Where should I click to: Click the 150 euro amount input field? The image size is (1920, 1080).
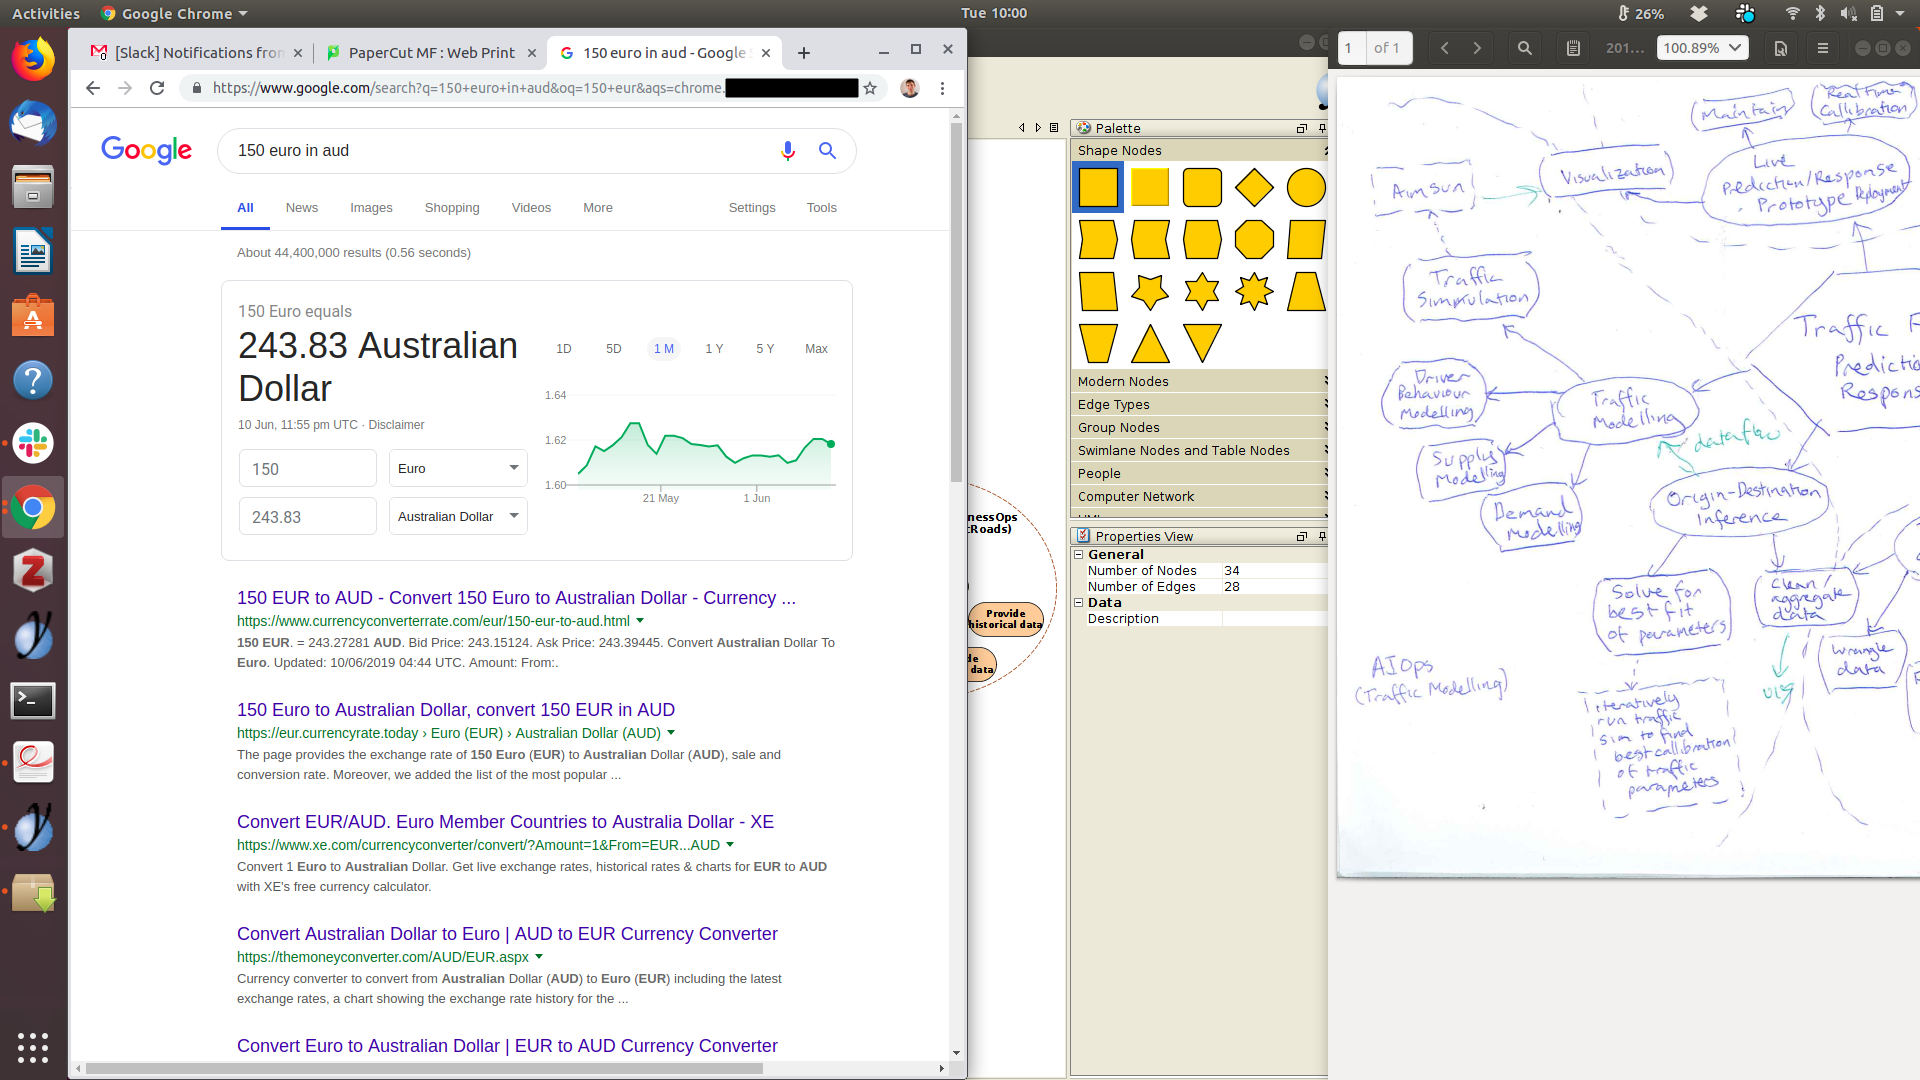[307, 468]
